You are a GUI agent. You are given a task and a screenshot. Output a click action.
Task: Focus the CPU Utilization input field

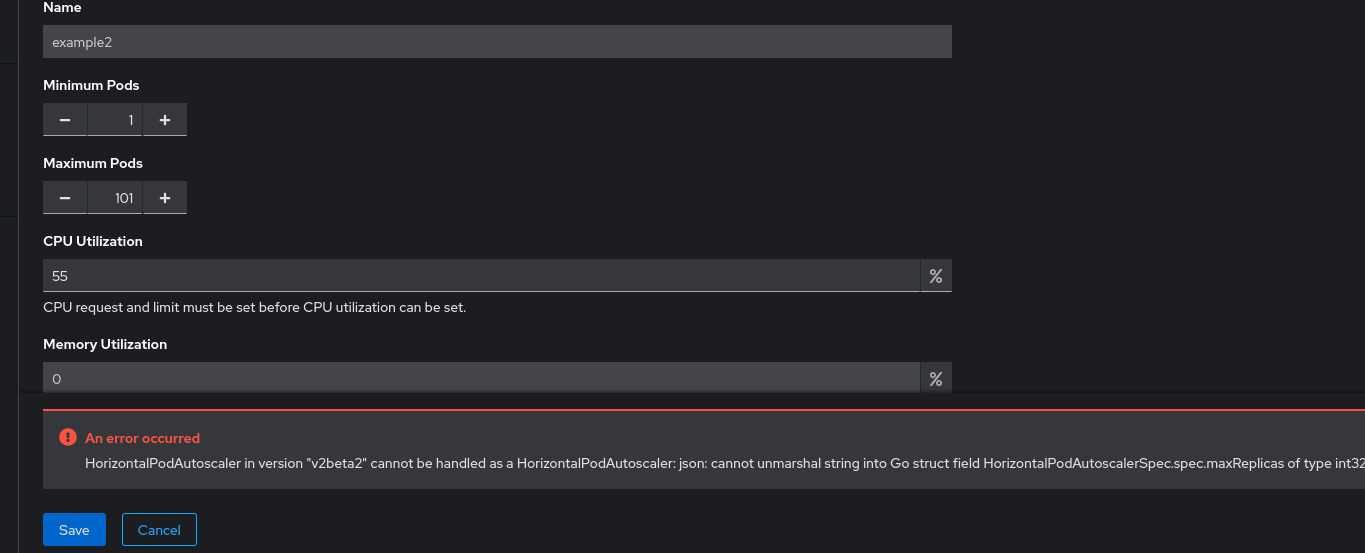click(x=480, y=276)
